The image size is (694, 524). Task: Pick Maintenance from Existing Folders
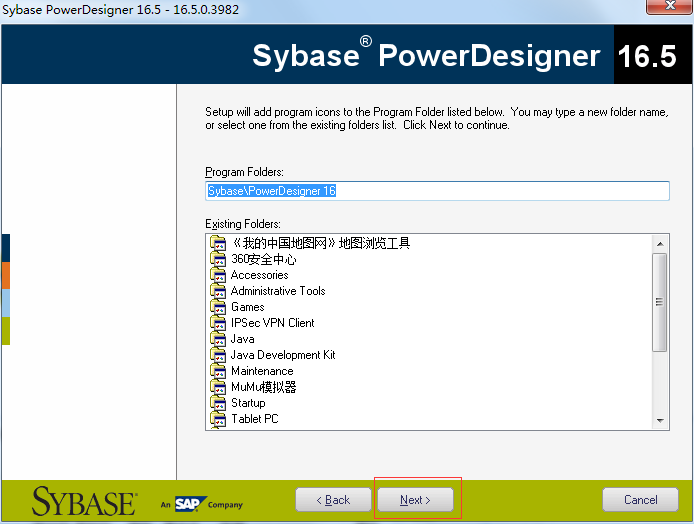[x=262, y=371]
